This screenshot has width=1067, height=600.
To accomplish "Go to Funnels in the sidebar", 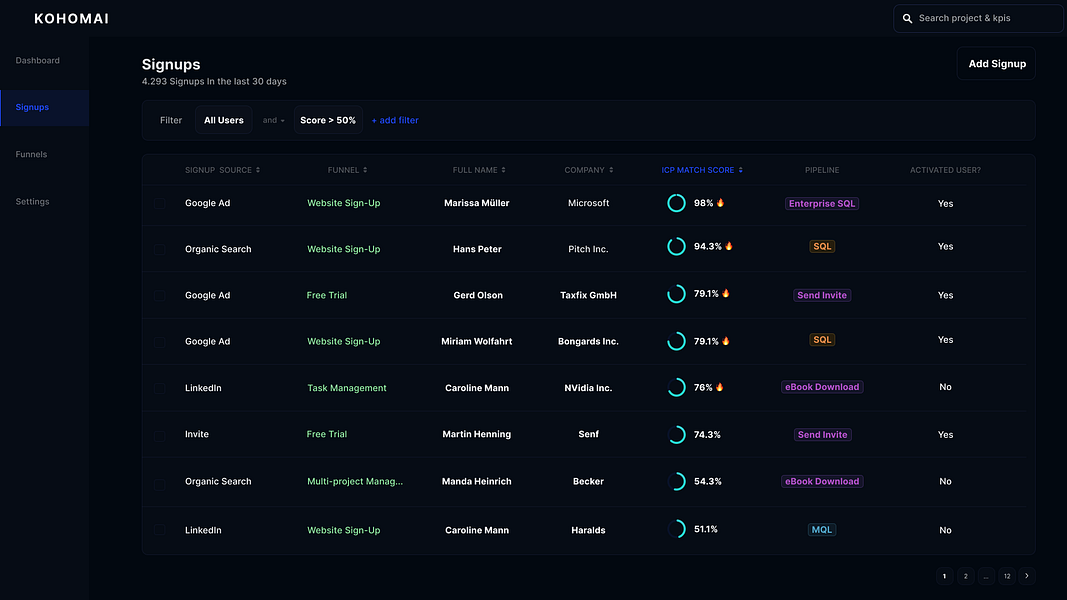I will point(31,155).
